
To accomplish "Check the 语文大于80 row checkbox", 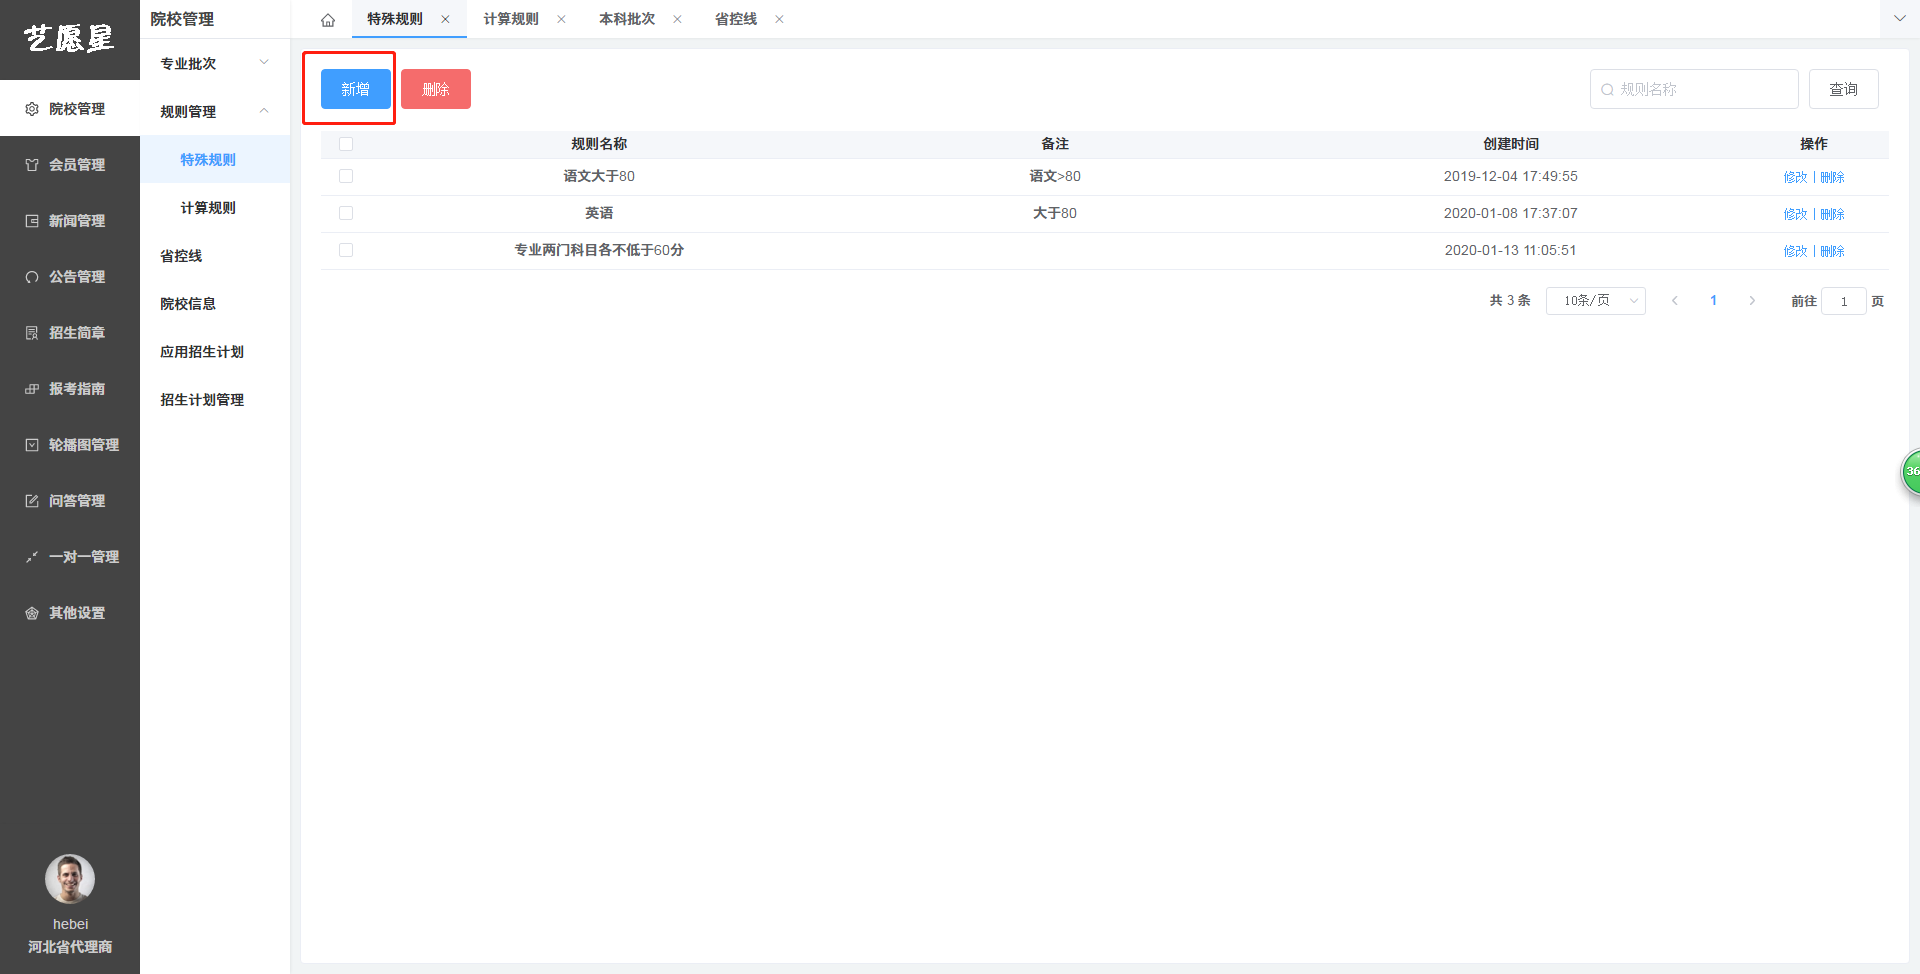I will pos(346,176).
